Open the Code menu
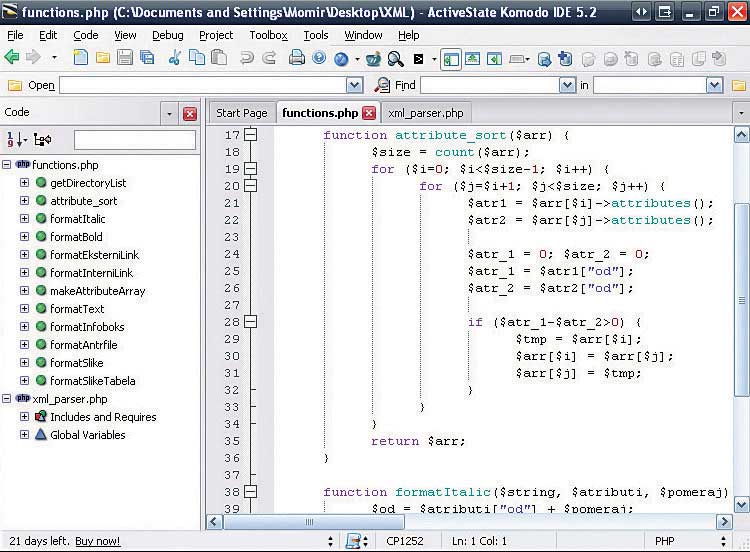Viewport: 750px width, 552px height. click(86, 35)
